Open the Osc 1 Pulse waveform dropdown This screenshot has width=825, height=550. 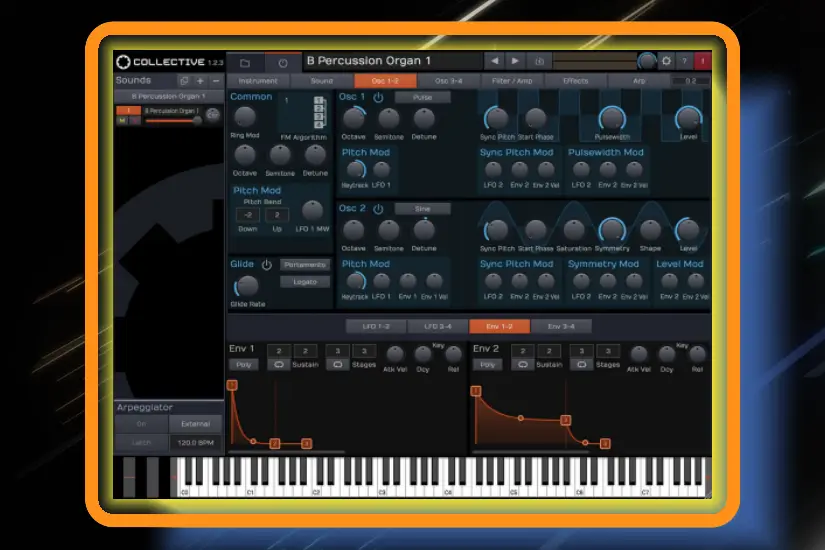(x=422, y=98)
